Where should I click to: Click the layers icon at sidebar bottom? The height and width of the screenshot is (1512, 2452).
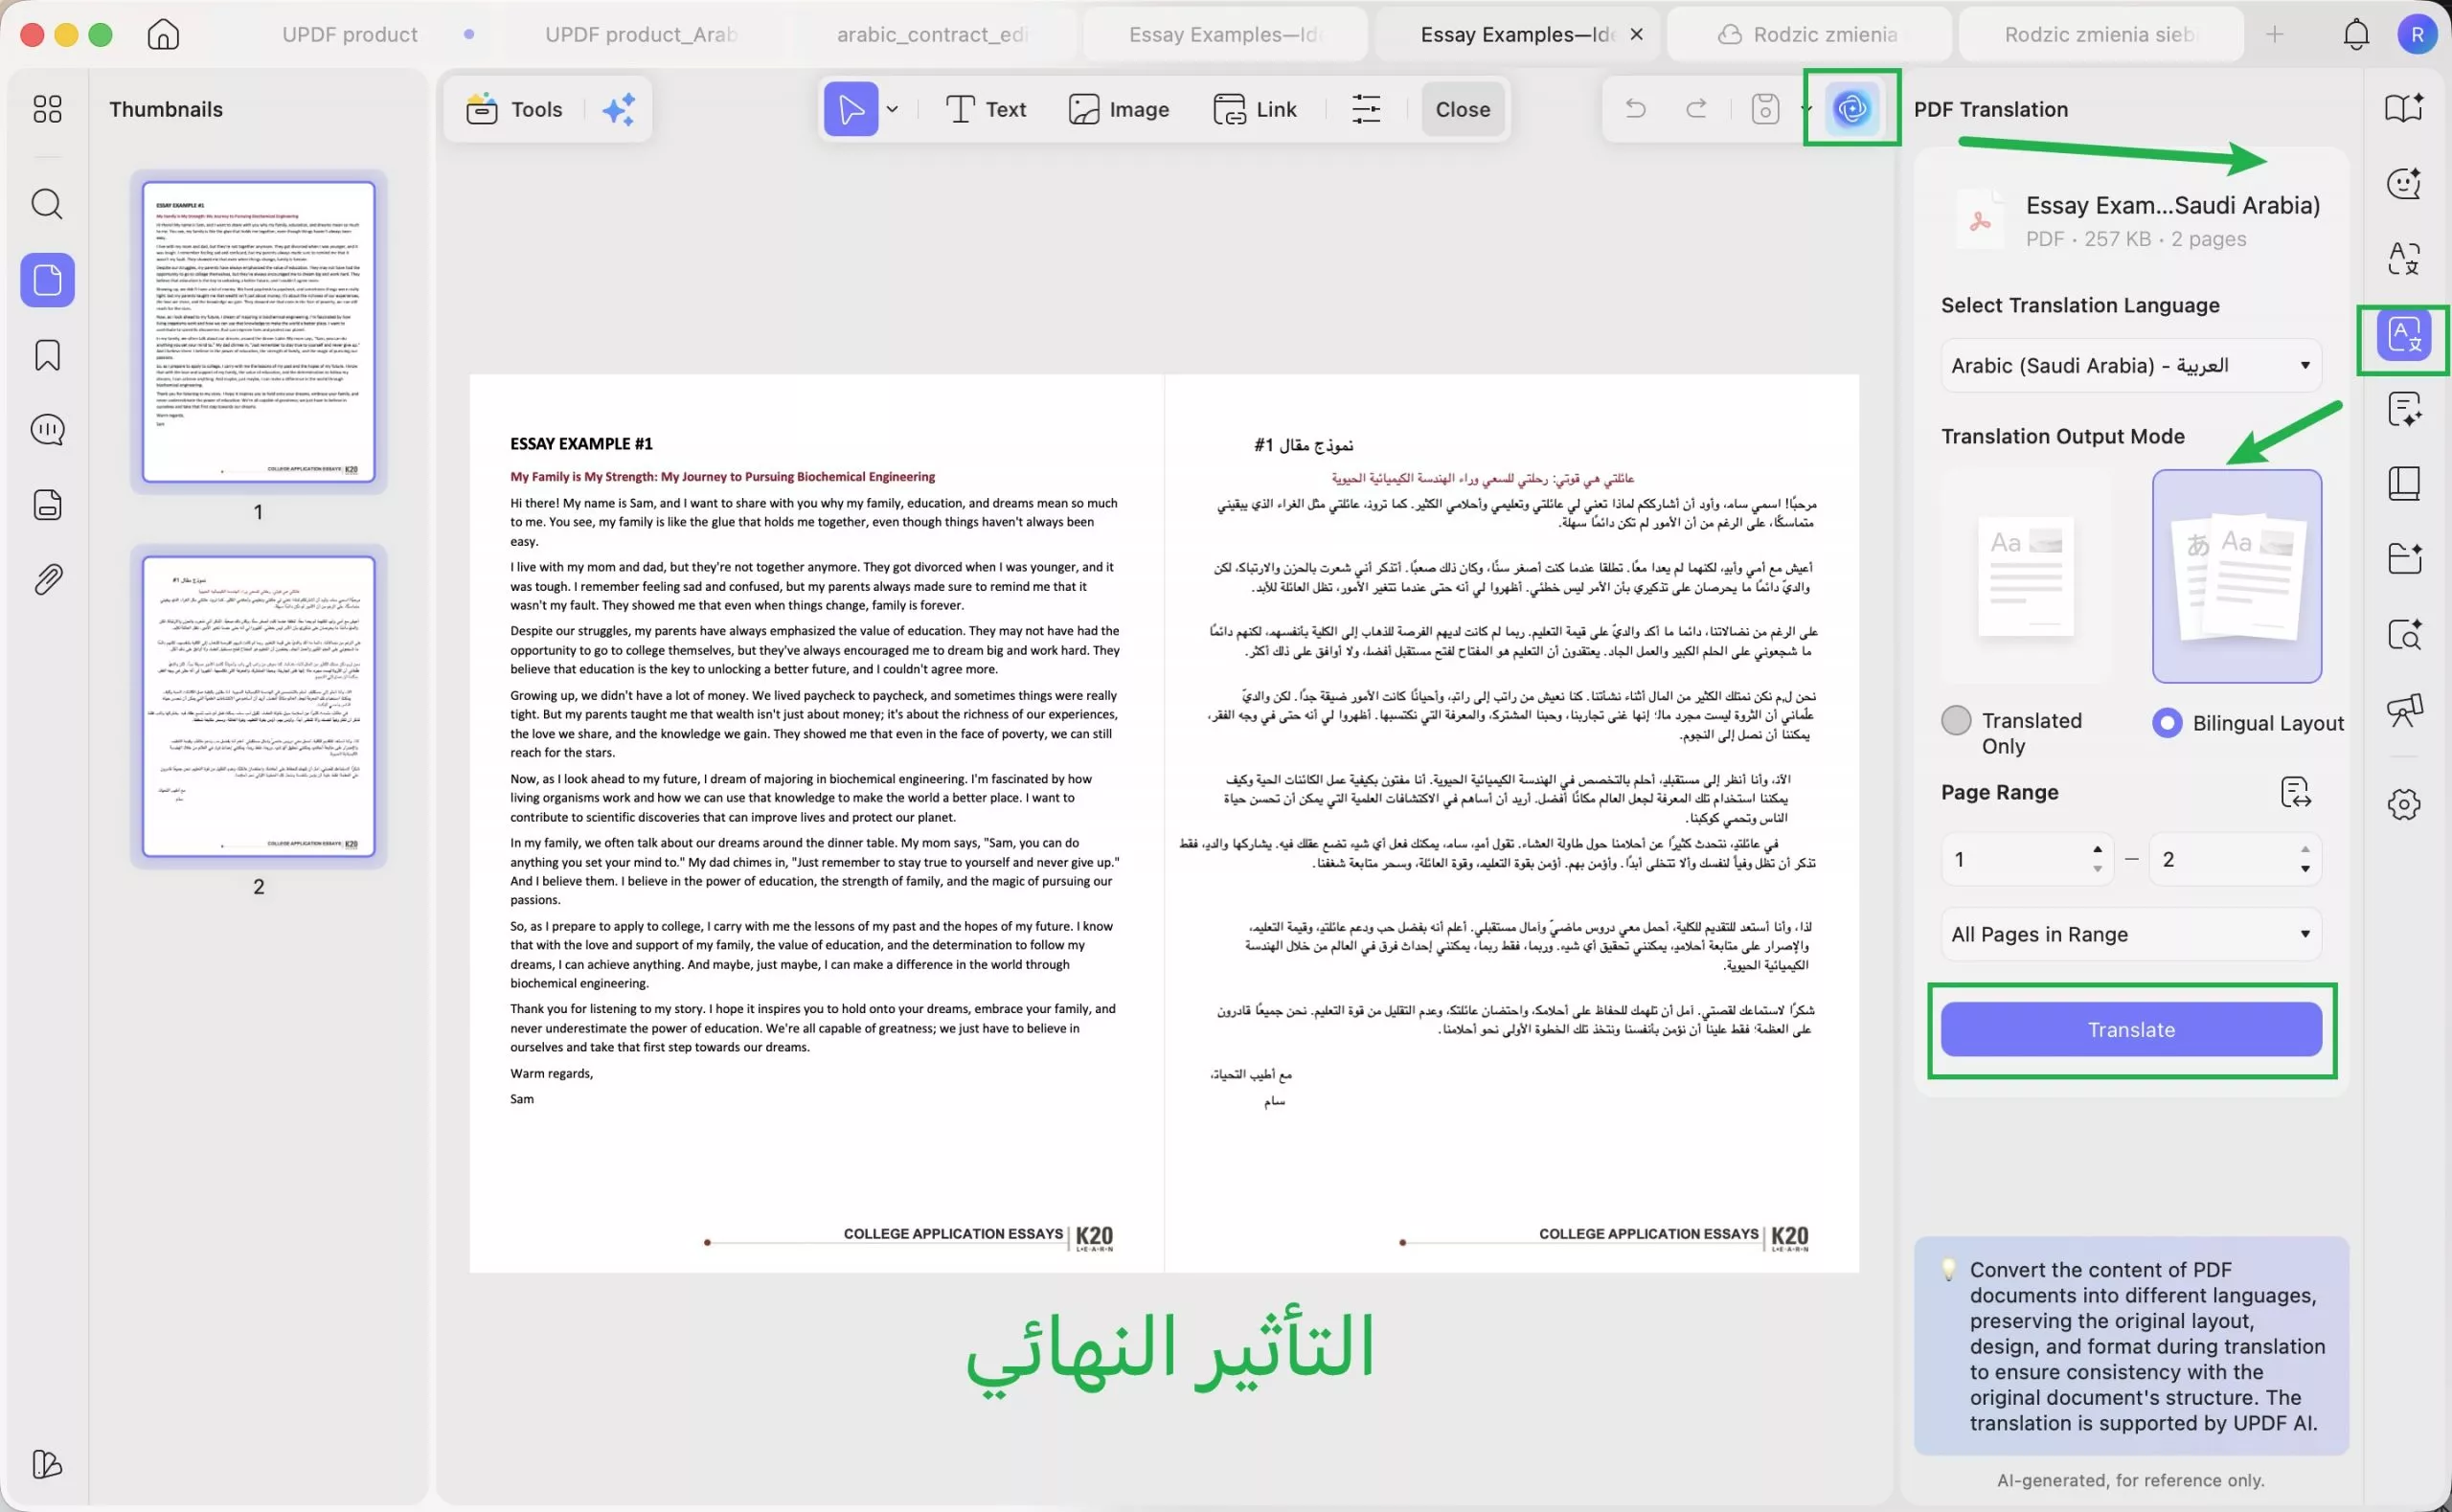[x=47, y=1464]
